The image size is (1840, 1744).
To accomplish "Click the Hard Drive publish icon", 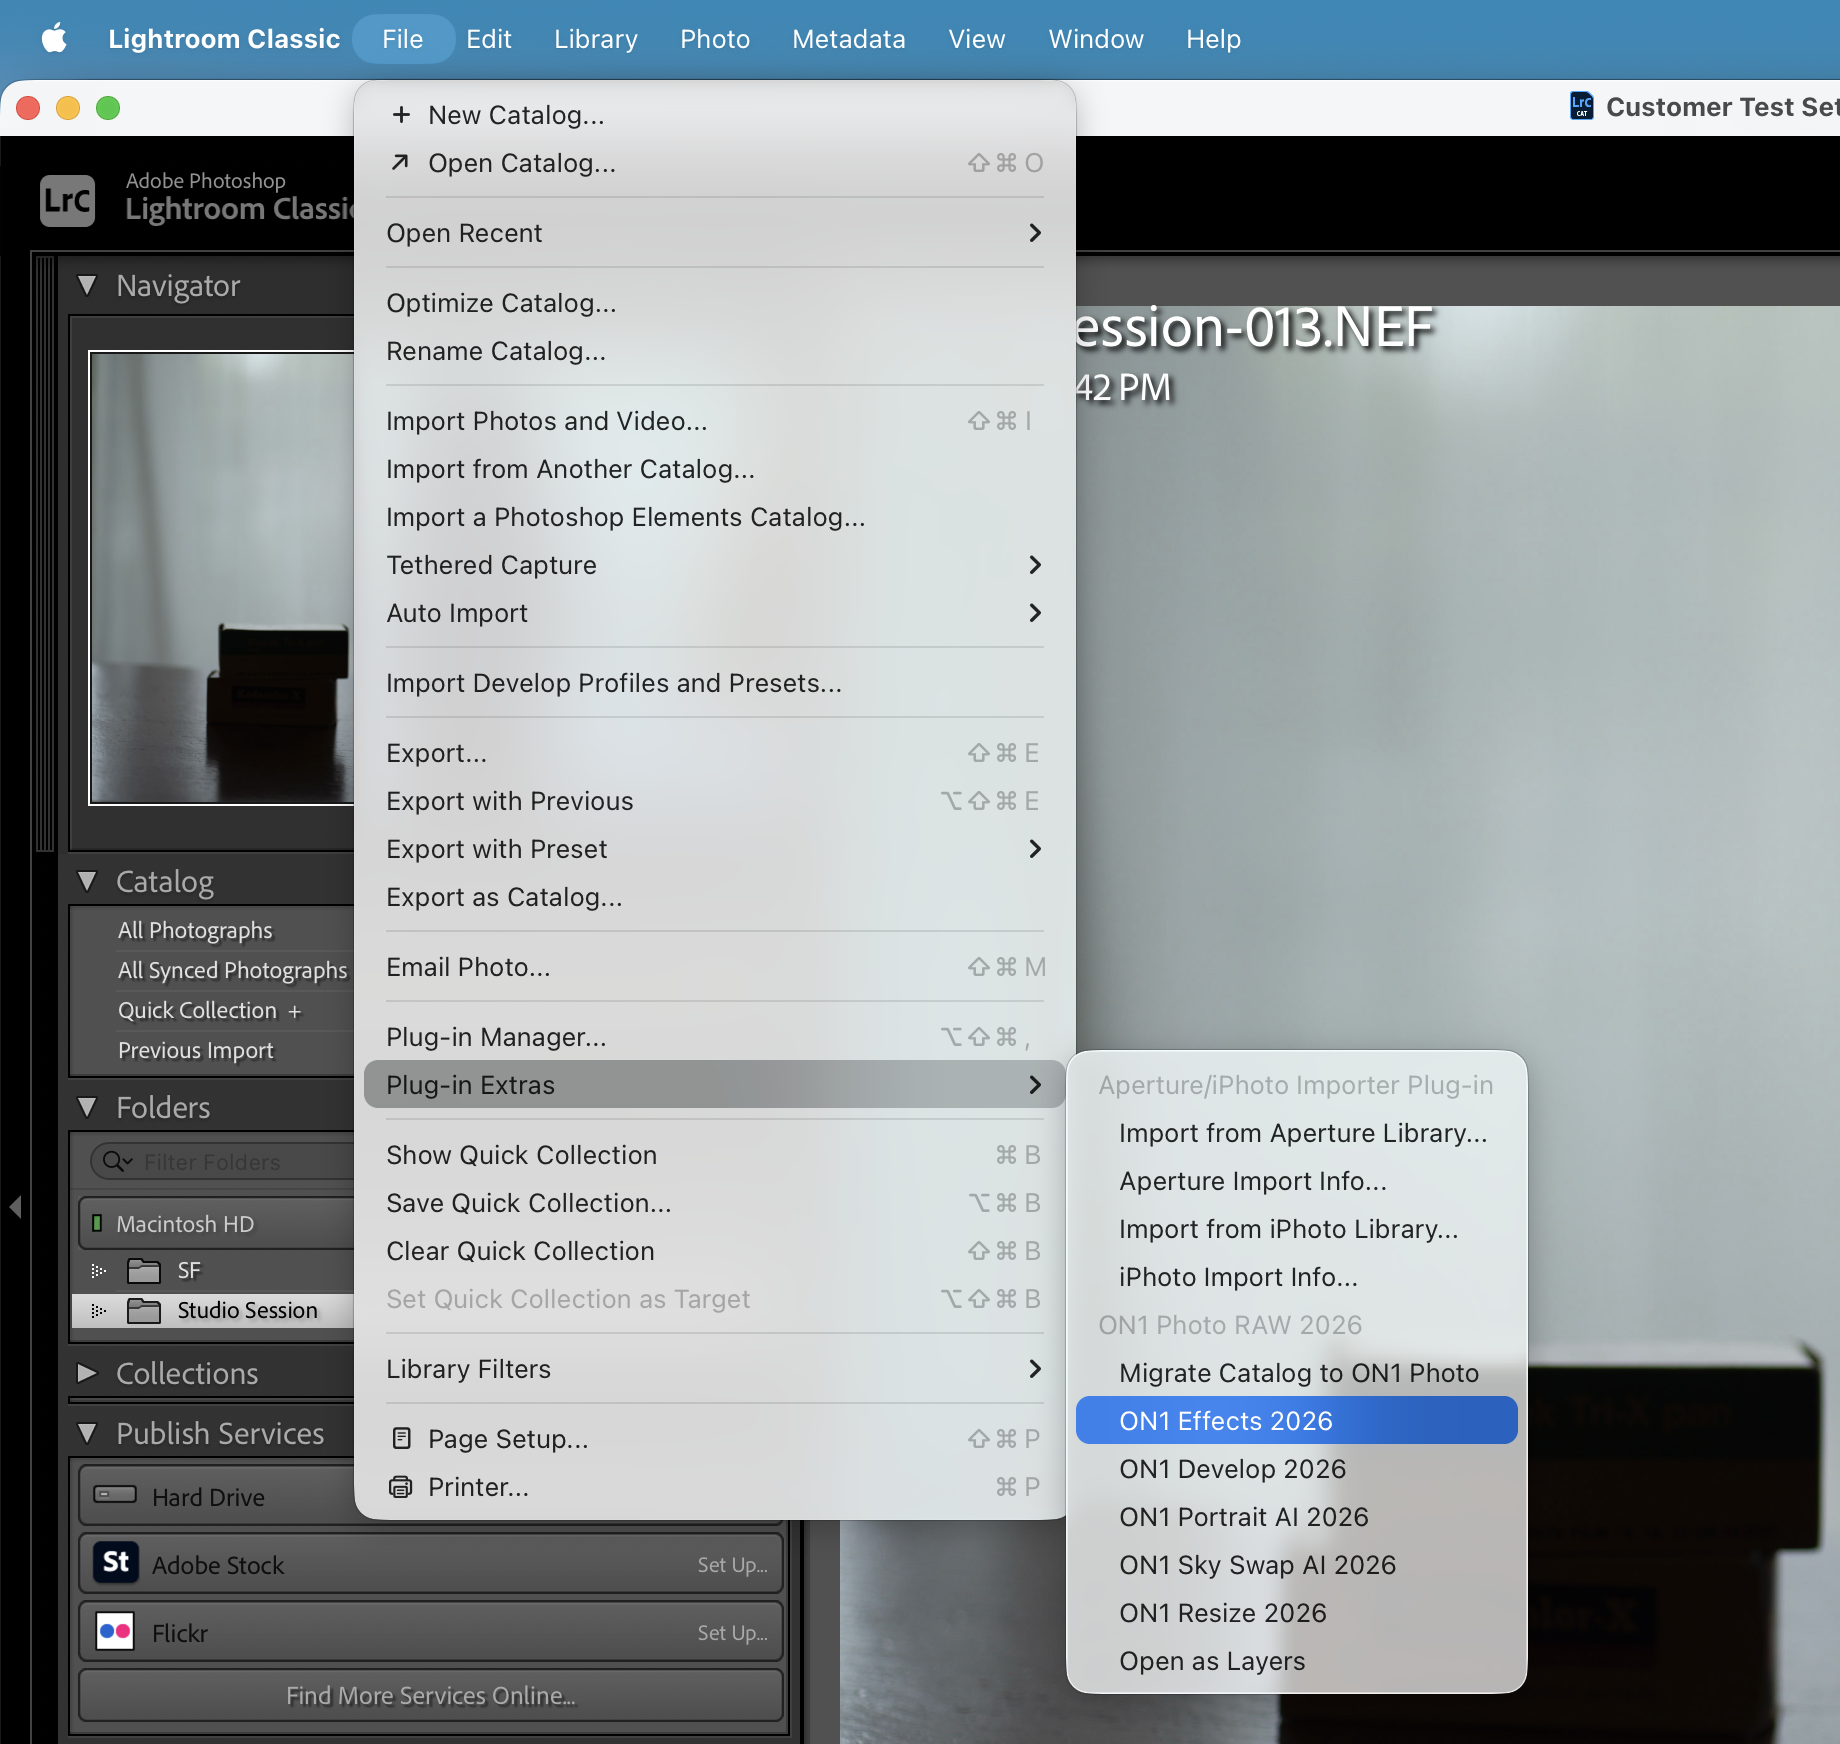I will pyautogui.click(x=115, y=1494).
